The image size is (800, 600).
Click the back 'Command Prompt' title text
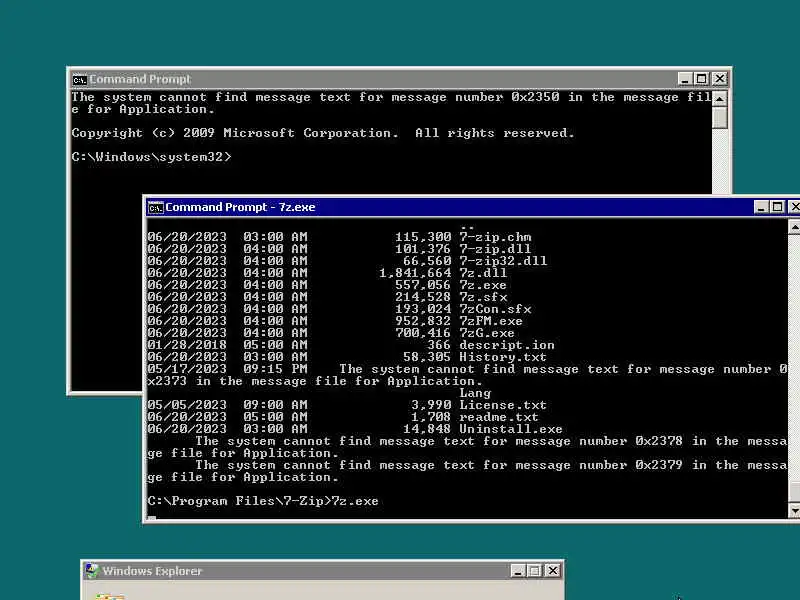pos(140,79)
